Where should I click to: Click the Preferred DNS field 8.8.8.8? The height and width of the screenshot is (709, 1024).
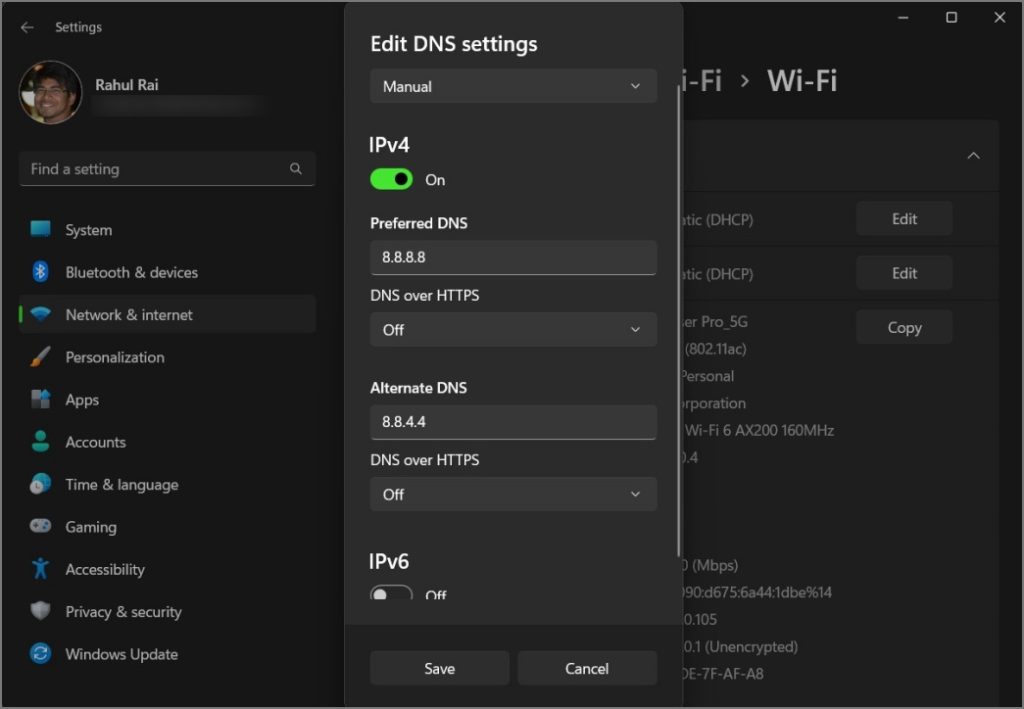coord(513,257)
